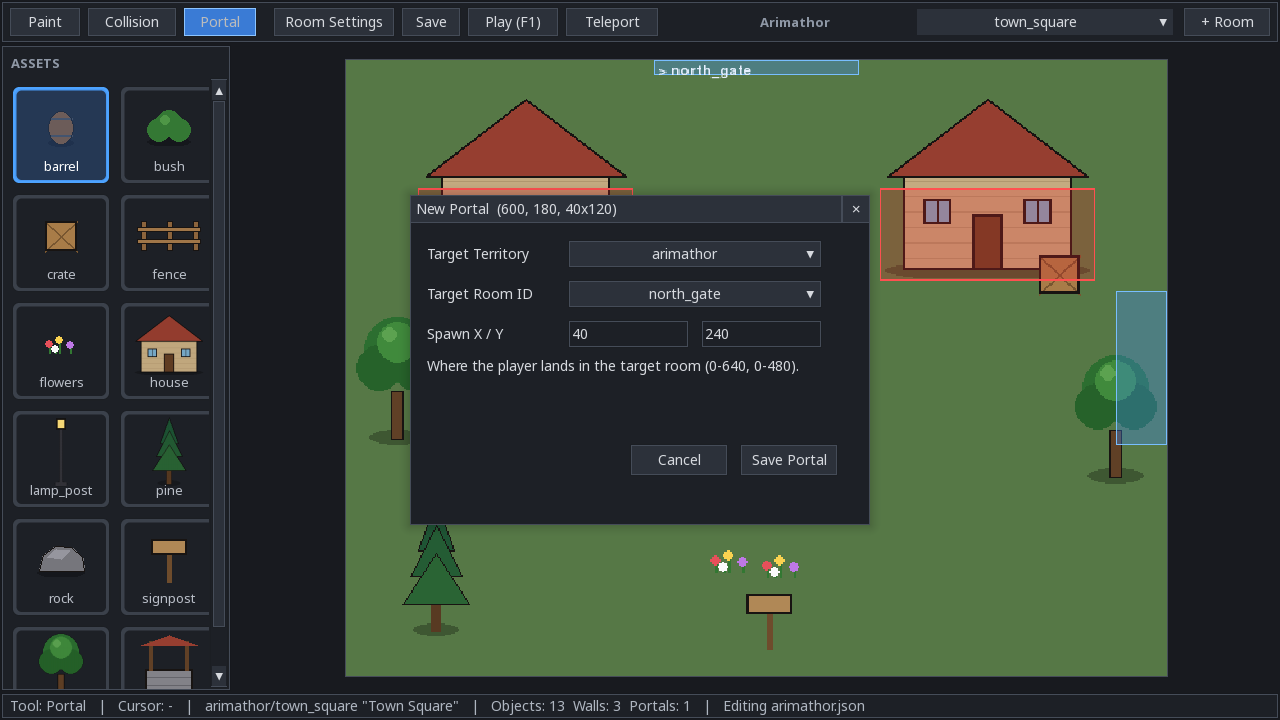The height and width of the screenshot is (720, 1280).
Task: Cancel the New Portal dialog
Action: tap(679, 460)
